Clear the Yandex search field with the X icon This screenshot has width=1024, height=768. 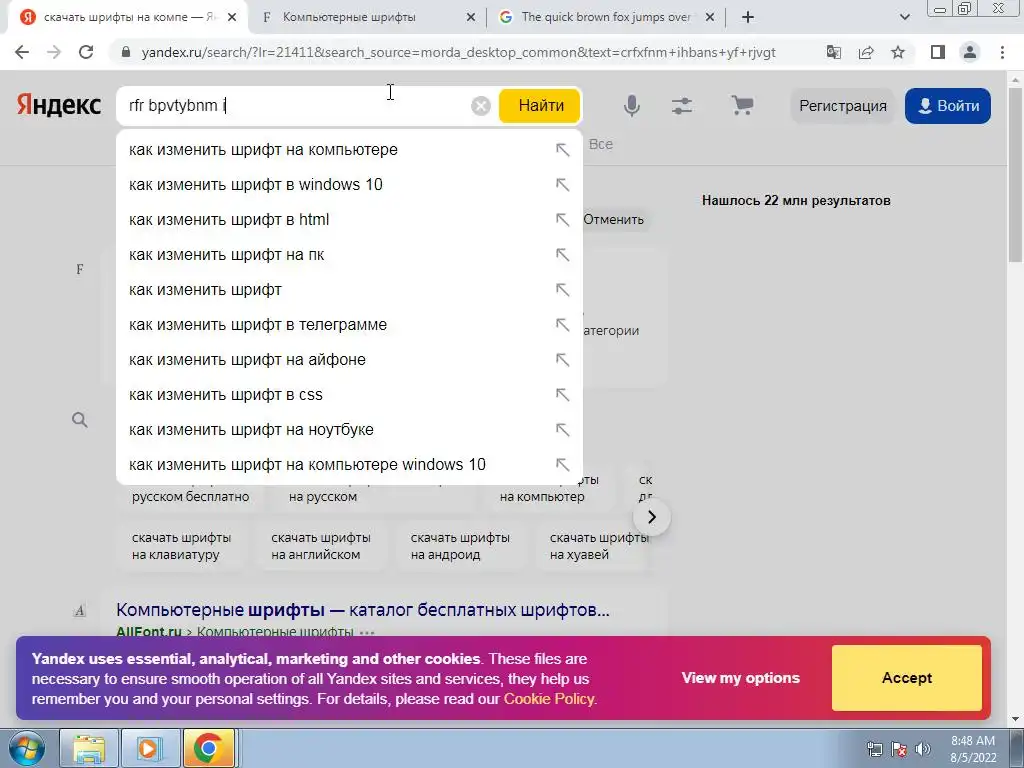(x=481, y=106)
